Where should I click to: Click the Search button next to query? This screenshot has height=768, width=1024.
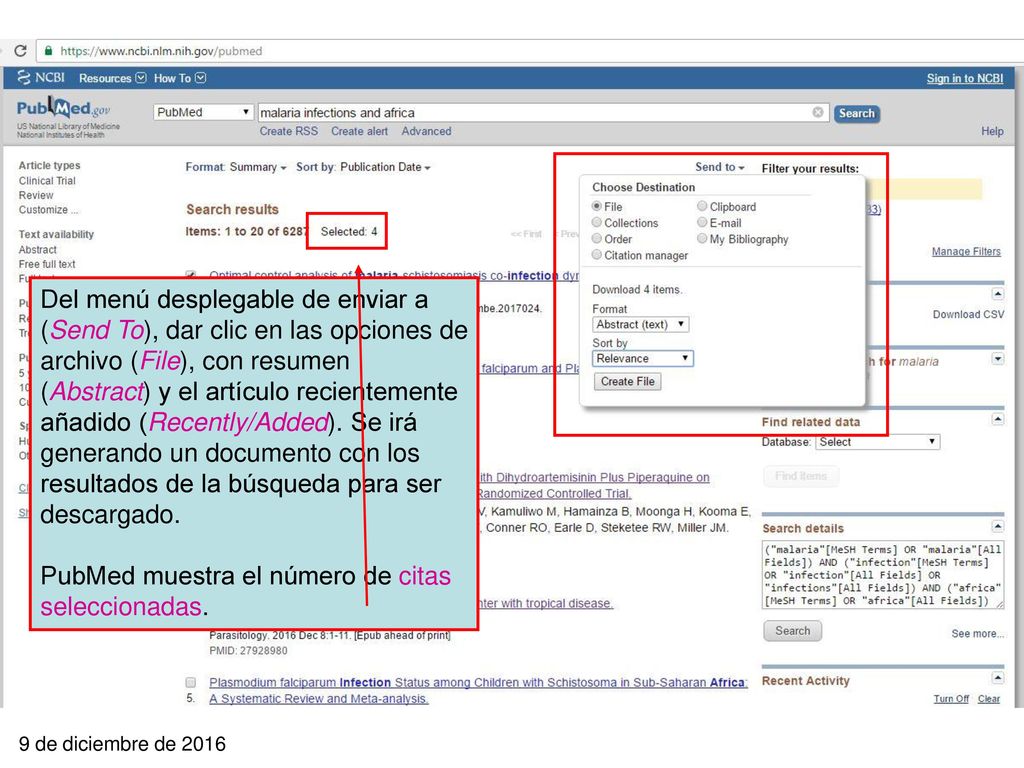(857, 113)
